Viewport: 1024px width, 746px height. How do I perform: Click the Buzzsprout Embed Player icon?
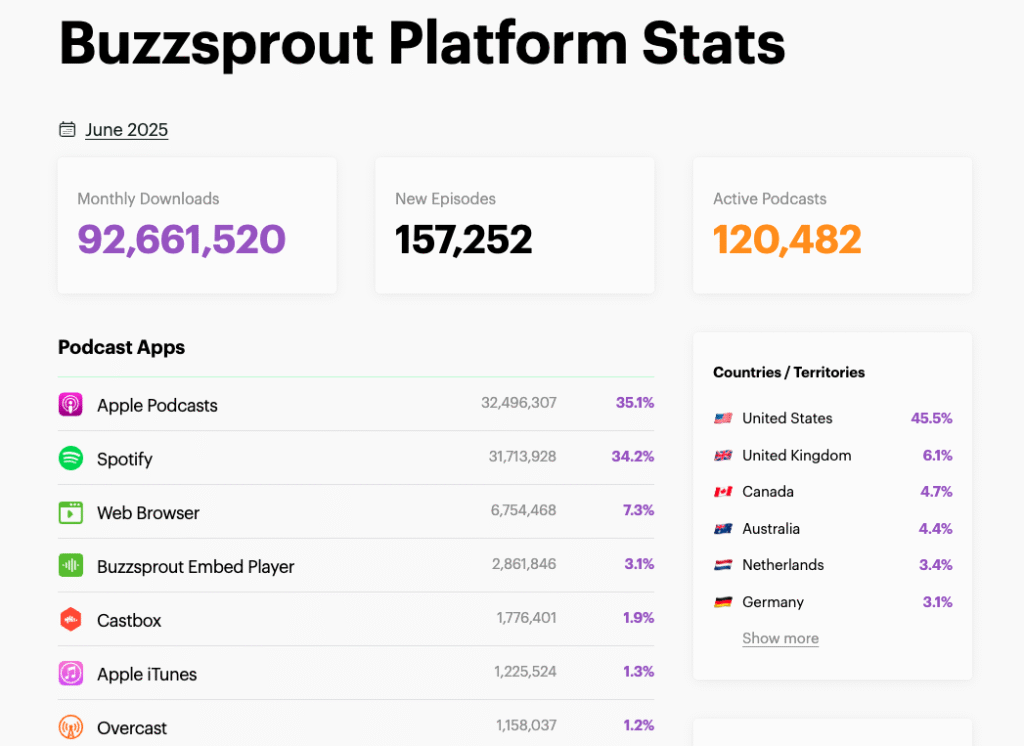(x=71, y=566)
